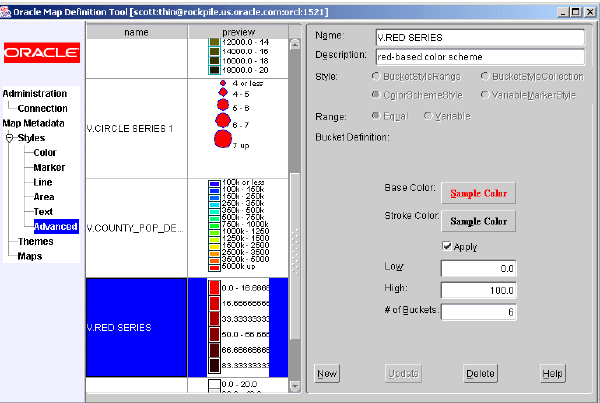
Task: Open Help
Action: click(553, 374)
